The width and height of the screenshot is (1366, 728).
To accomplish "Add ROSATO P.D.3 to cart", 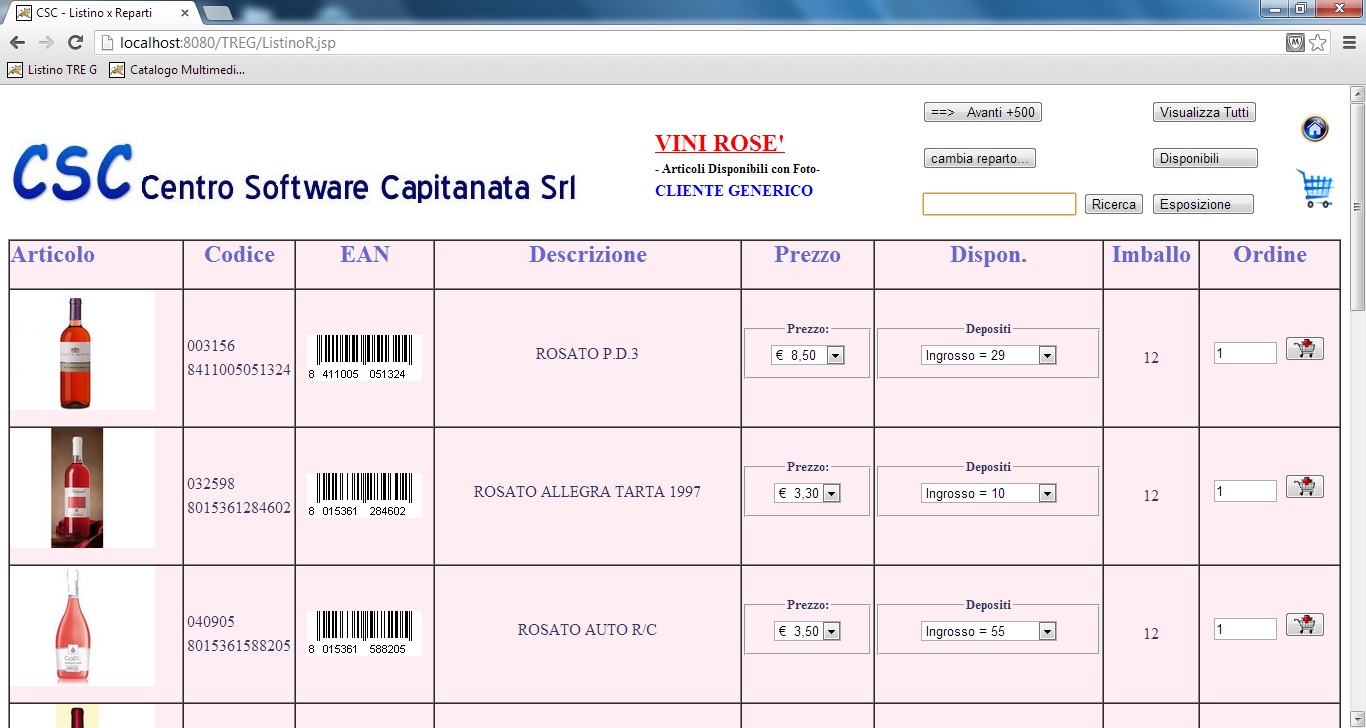I will click(1304, 349).
